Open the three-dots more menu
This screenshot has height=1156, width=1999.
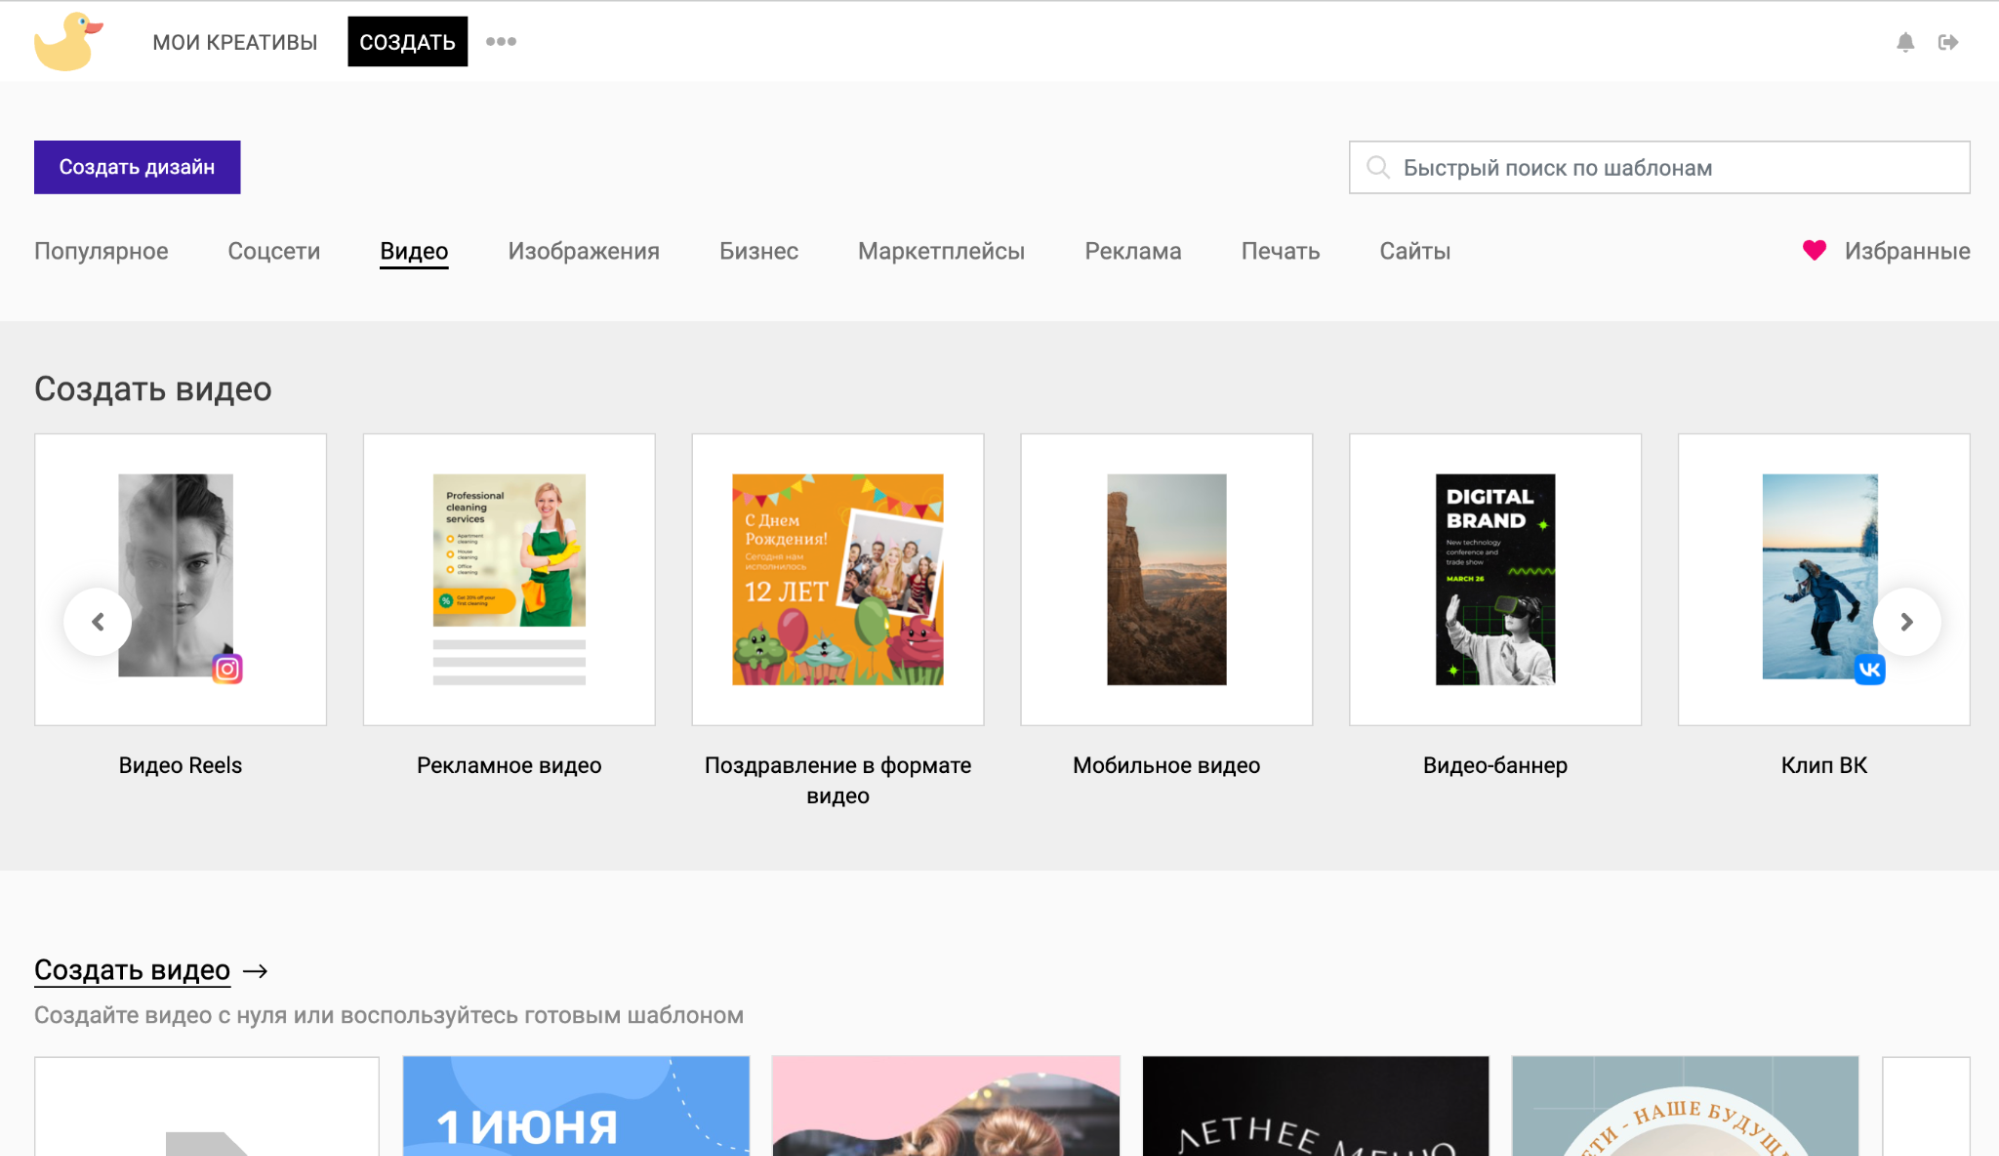501,41
